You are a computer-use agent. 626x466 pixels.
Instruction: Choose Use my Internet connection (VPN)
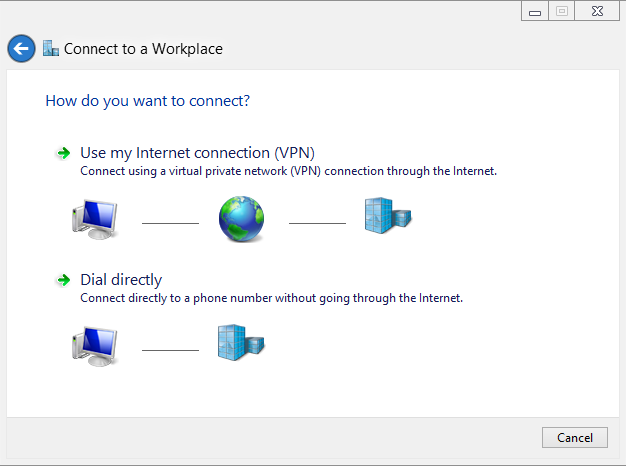tap(197, 153)
